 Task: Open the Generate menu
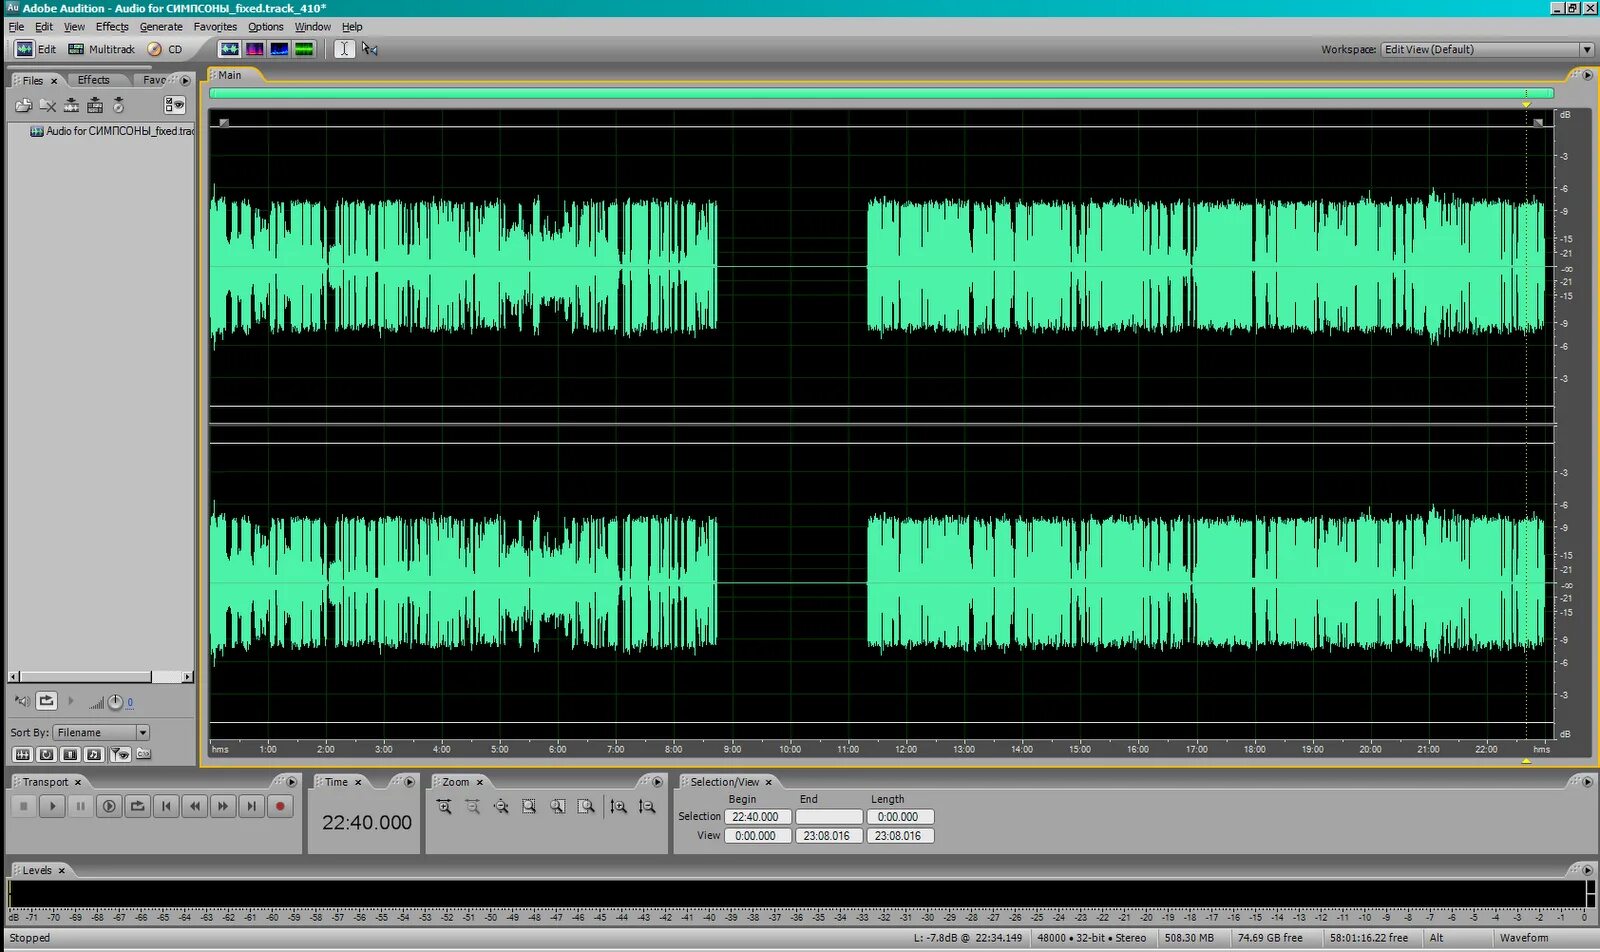[x=161, y=27]
